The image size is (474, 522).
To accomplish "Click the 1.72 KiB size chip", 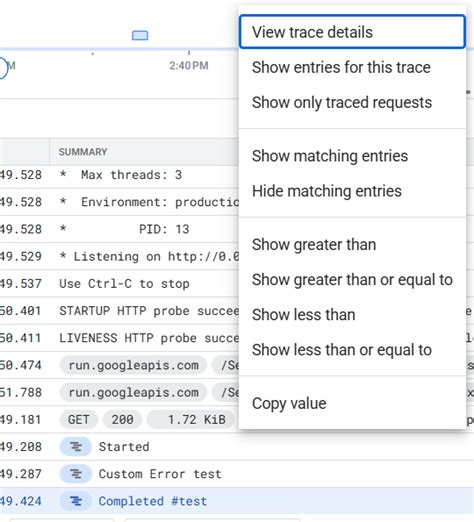I will tap(191, 419).
